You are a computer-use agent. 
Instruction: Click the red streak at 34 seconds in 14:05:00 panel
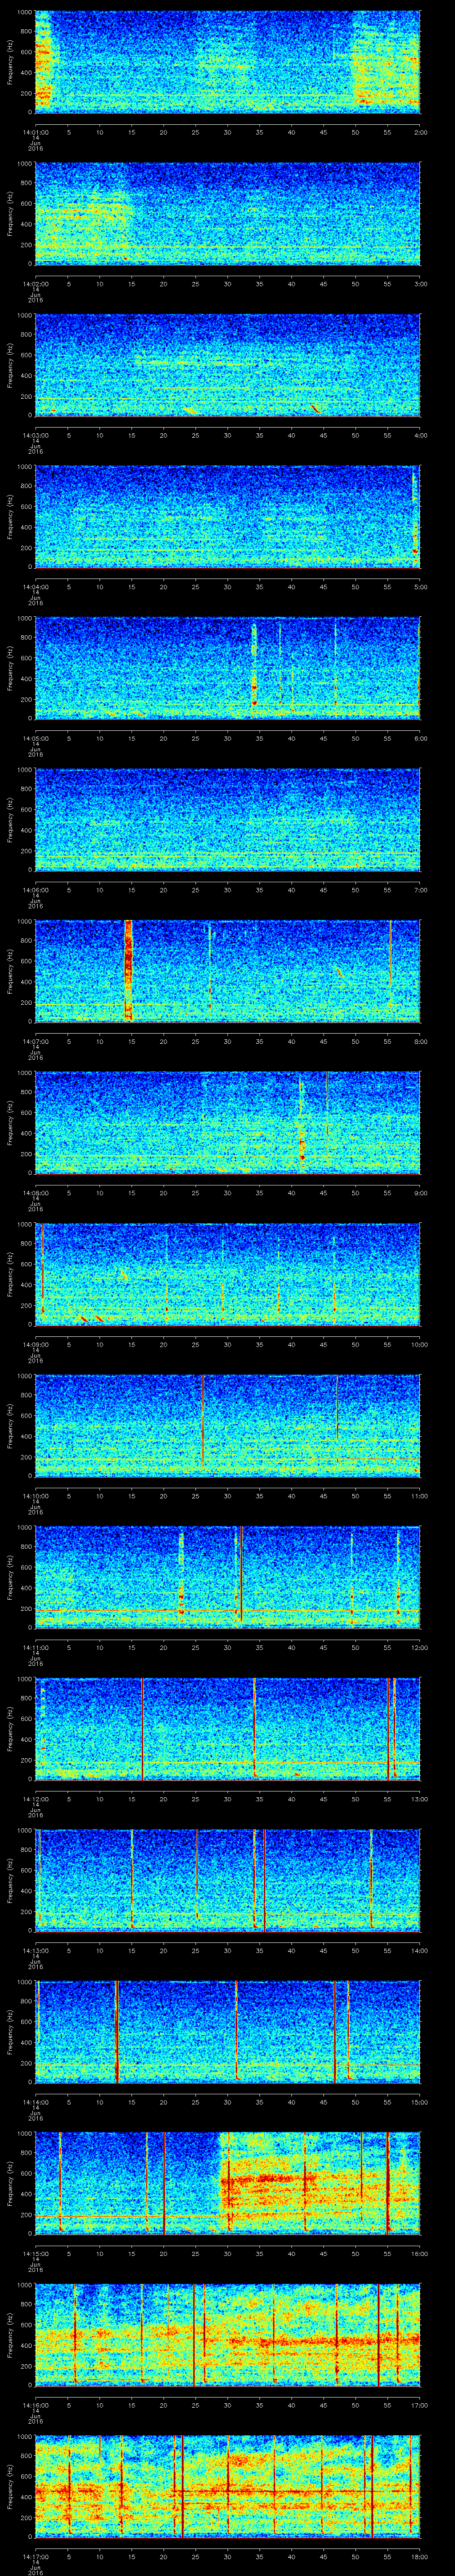pos(254,680)
